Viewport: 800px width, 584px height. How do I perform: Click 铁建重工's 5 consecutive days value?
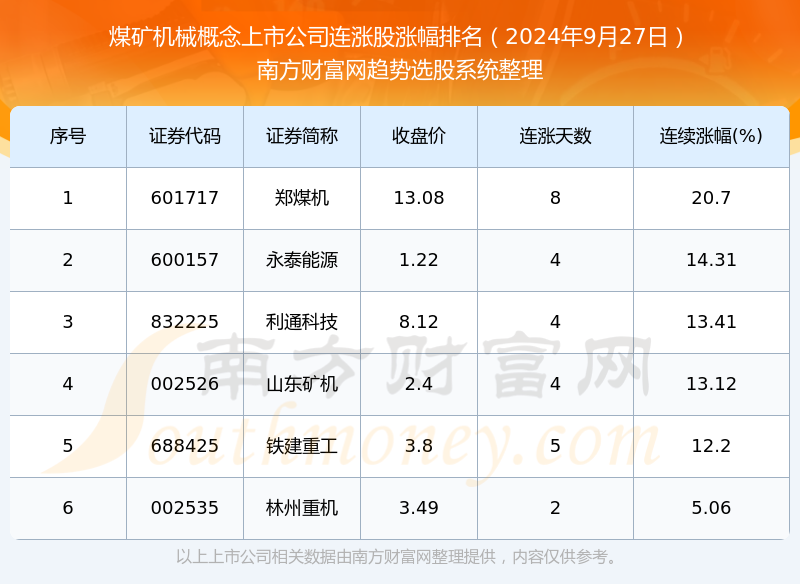(555, 446)
